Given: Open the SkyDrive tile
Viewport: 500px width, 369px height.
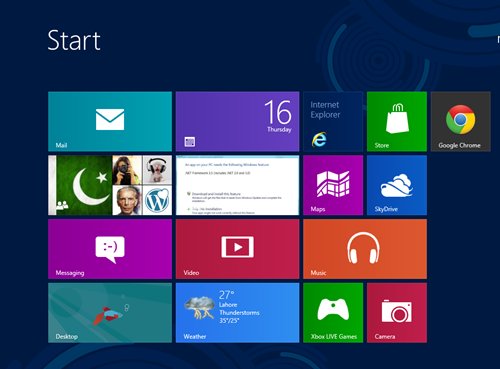Looking at the screenshot, I should click(x=397, y=185).
